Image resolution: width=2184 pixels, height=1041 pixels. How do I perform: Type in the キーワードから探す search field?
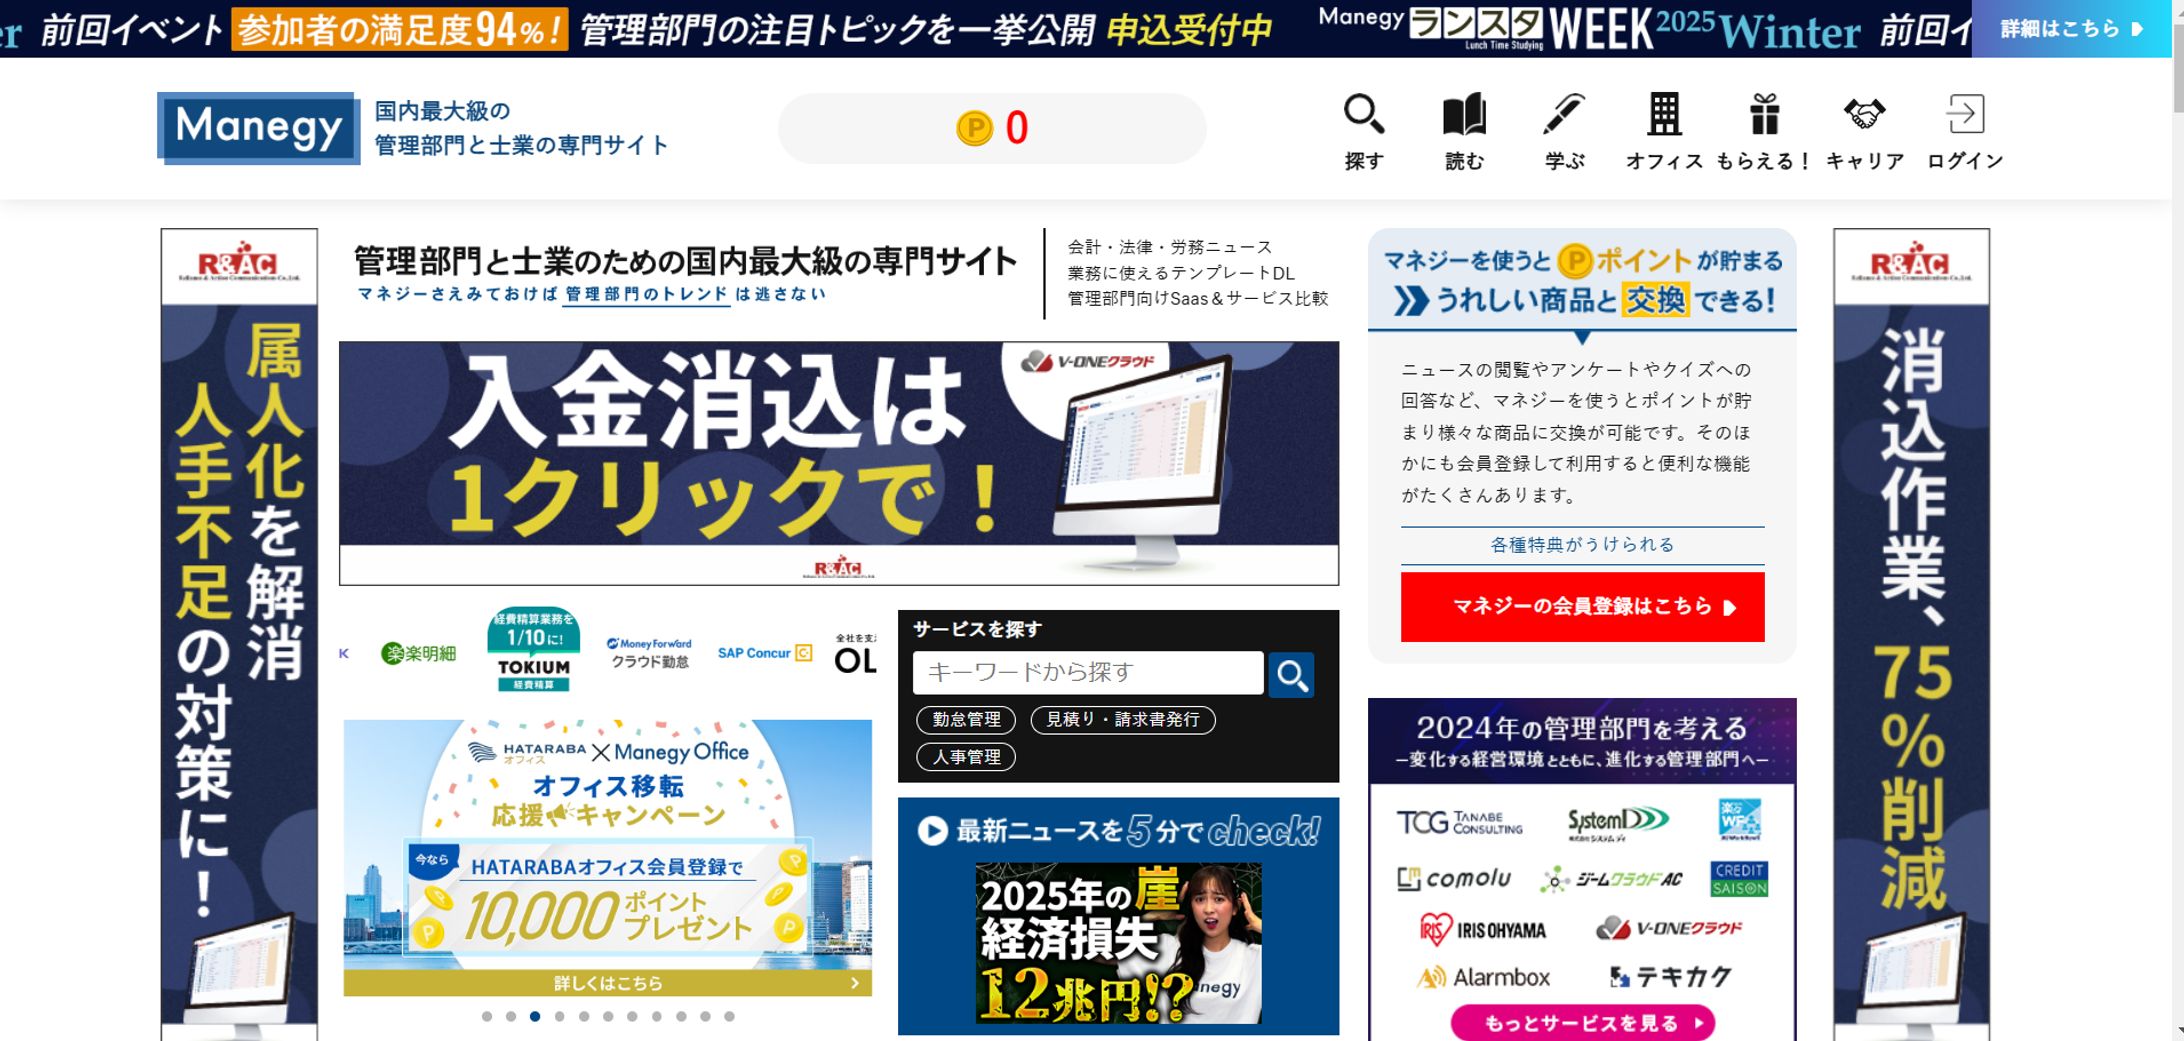[x=1087, y=673]
